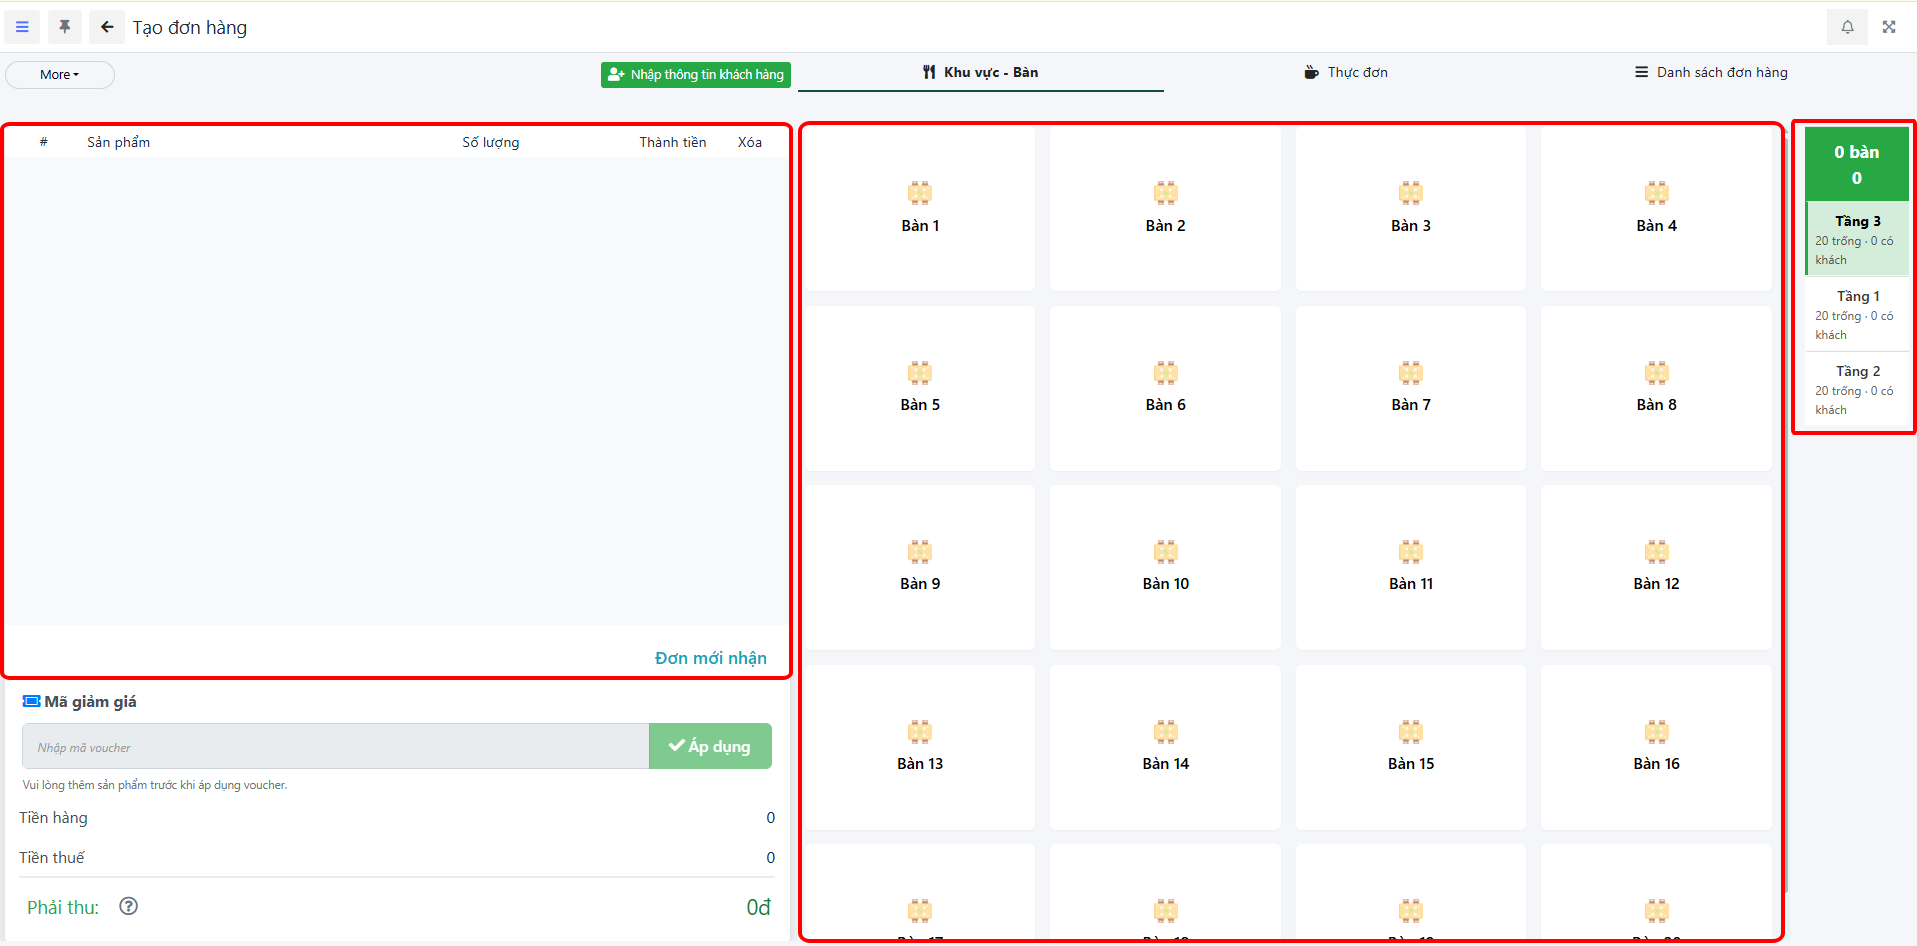This screenshot has width=1917, height=946.
Task: Open the Đơn mới nhận link
Action: pos(710,658)
